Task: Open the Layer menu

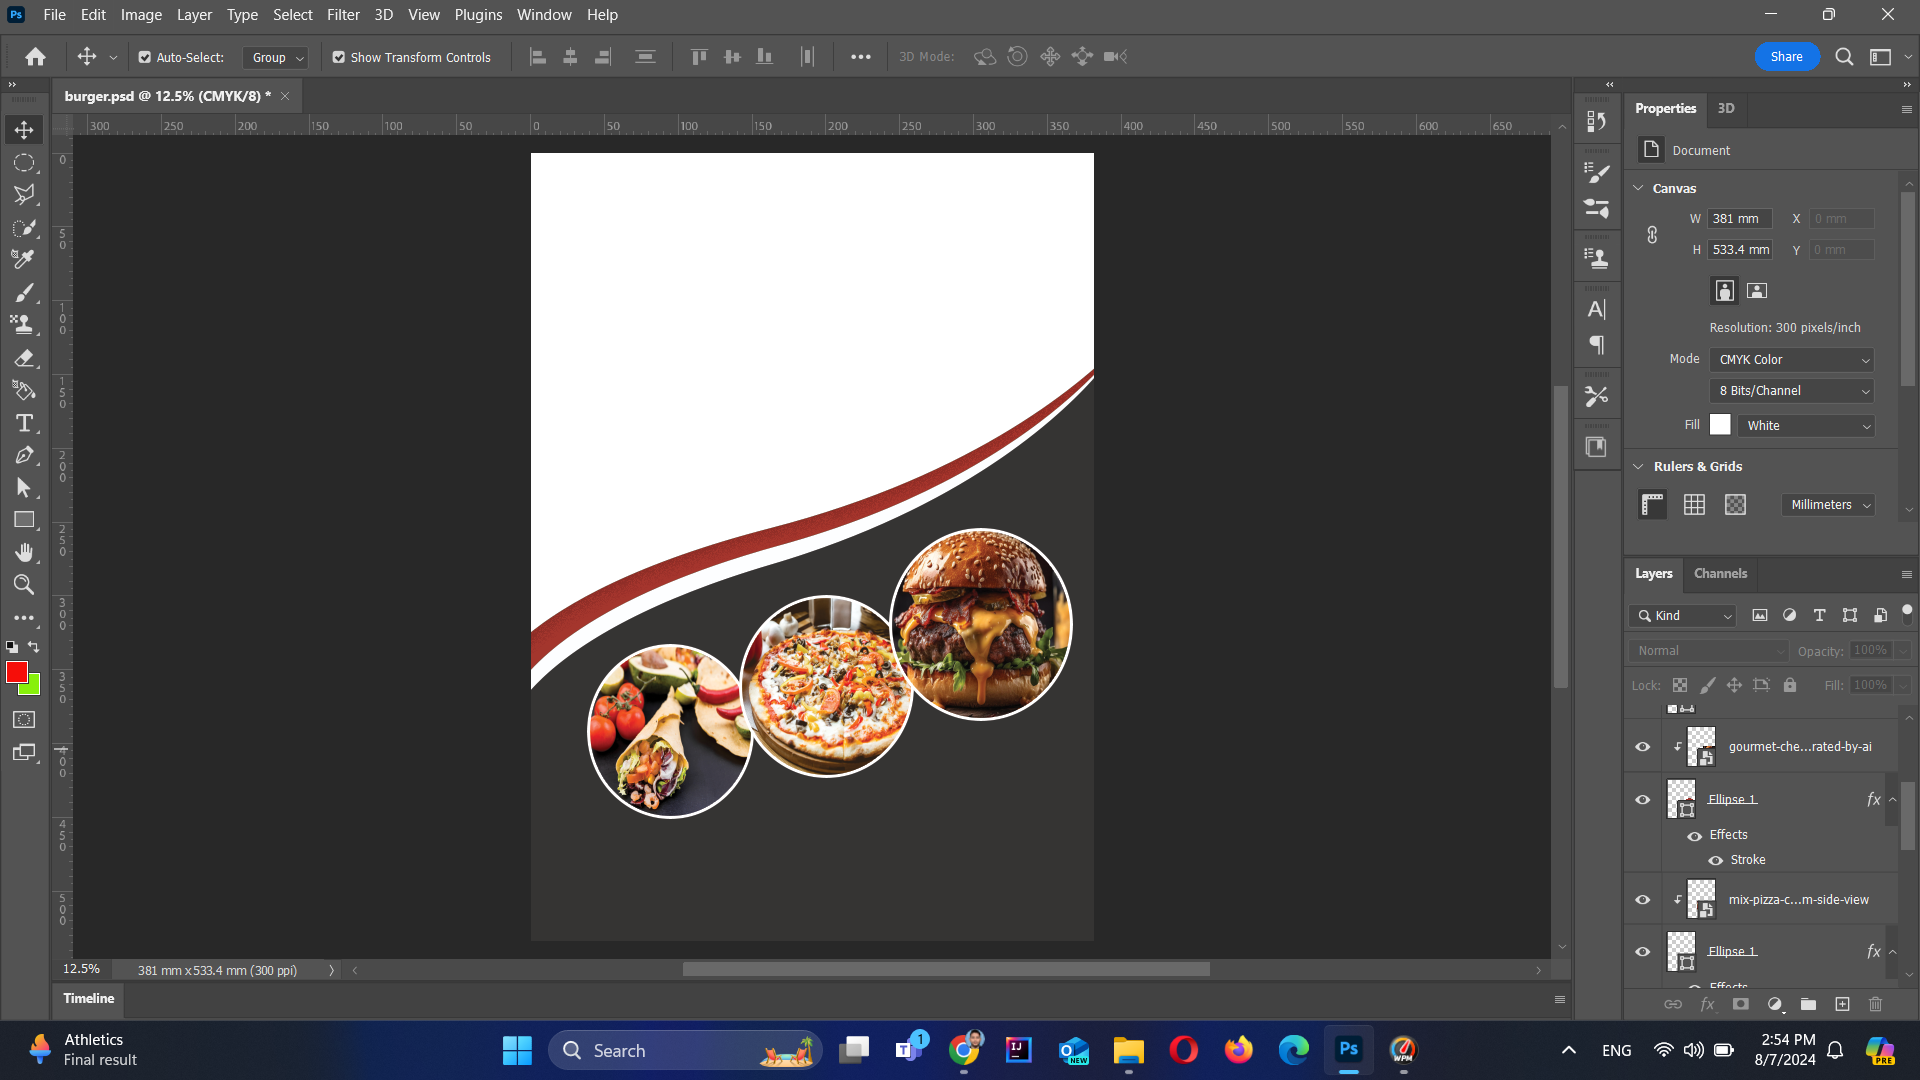Action: point(194,15)
